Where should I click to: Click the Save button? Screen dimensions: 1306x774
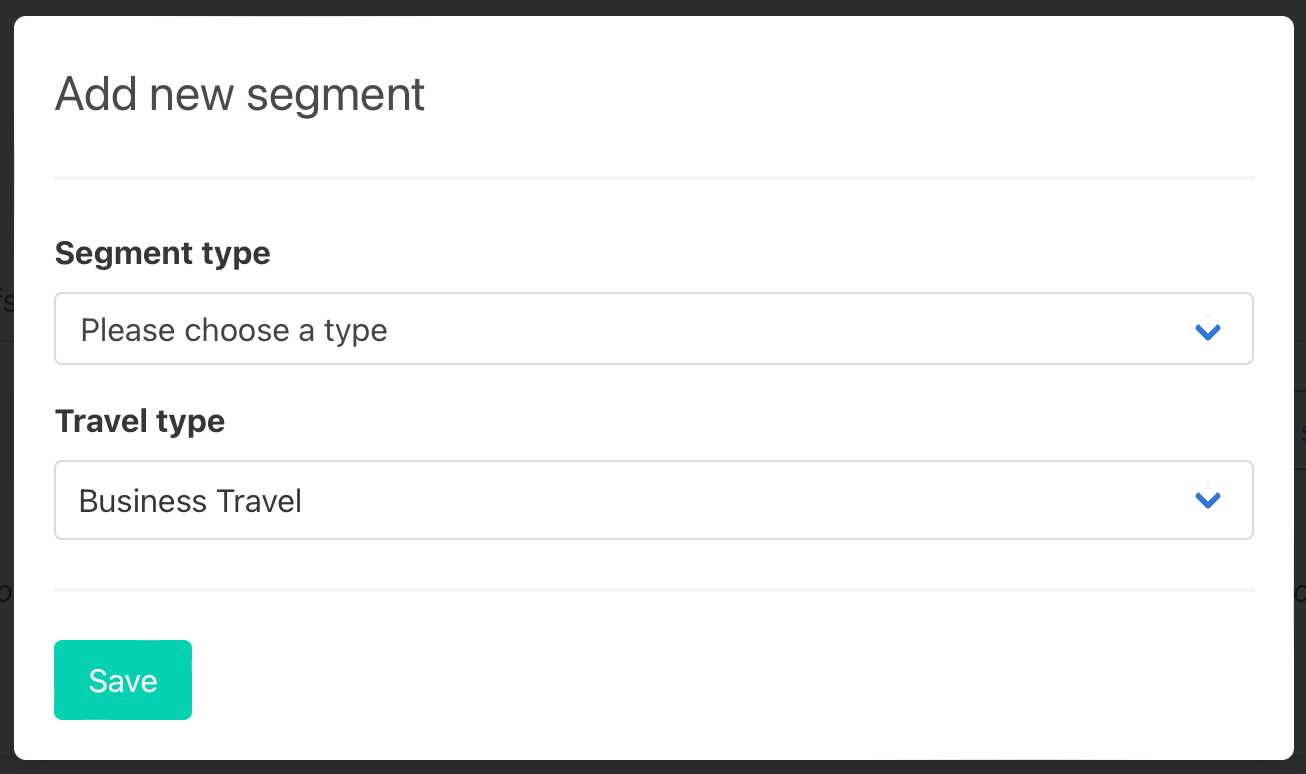[x=123, y=680]
